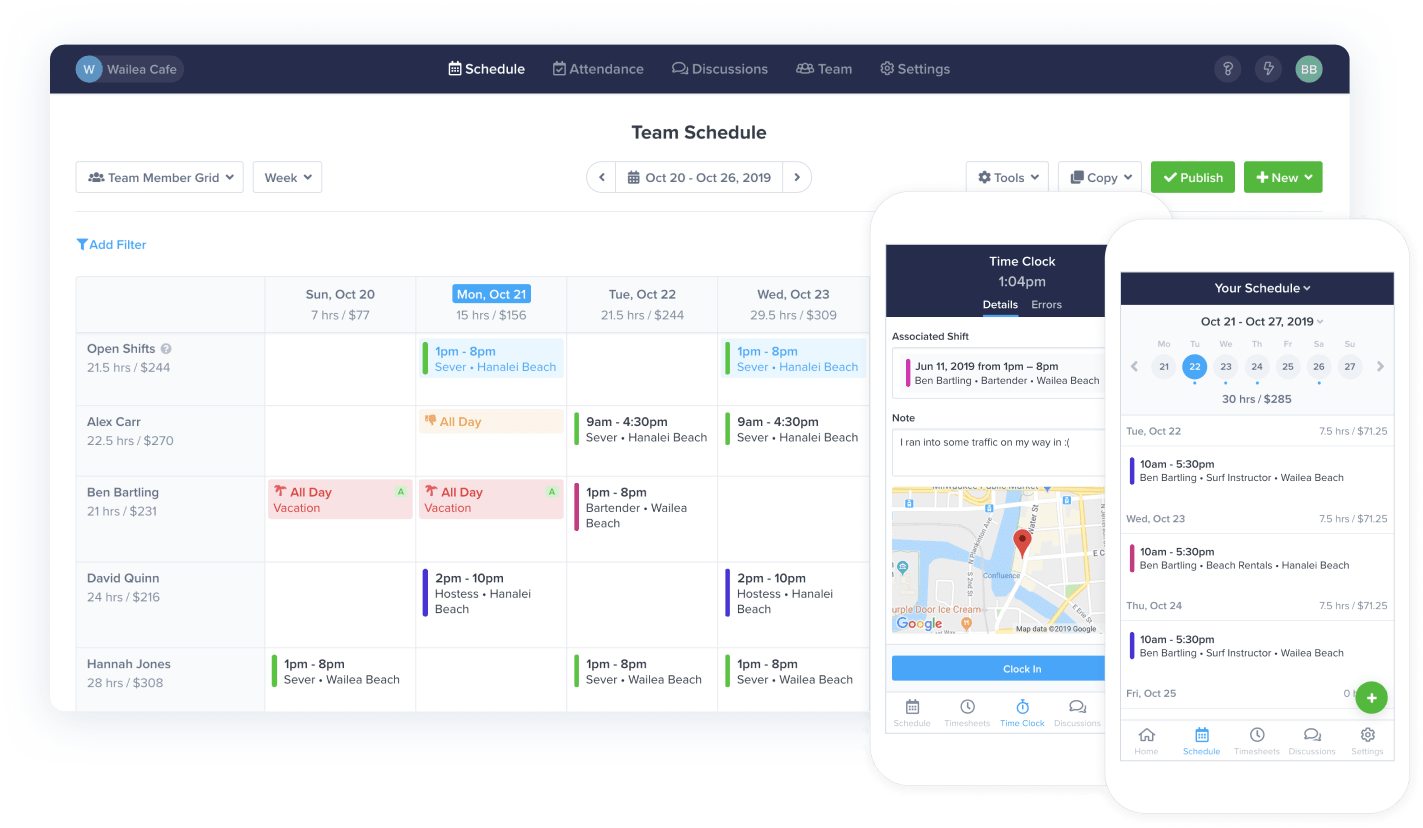Open Schedule icon in Your Schedule phone
1423x828 pixels.
click(1201, 741)
